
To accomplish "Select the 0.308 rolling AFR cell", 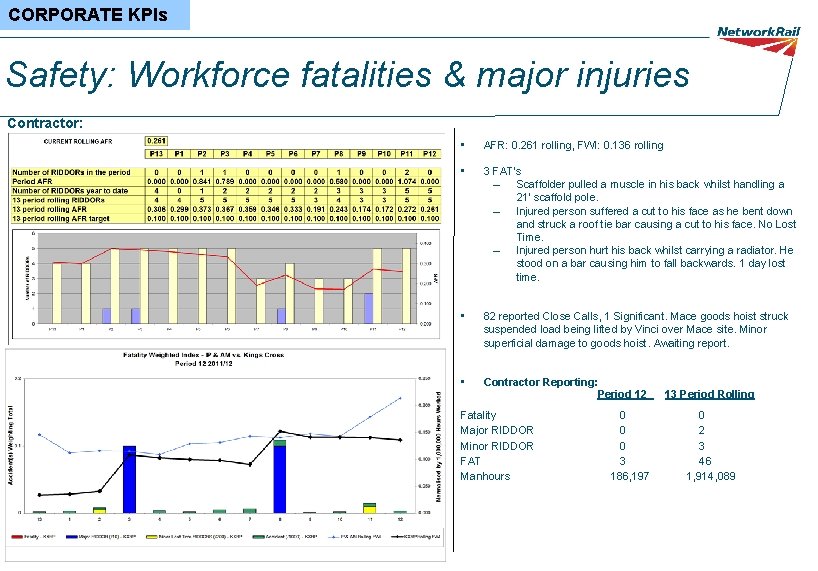I will pos(156,209).
